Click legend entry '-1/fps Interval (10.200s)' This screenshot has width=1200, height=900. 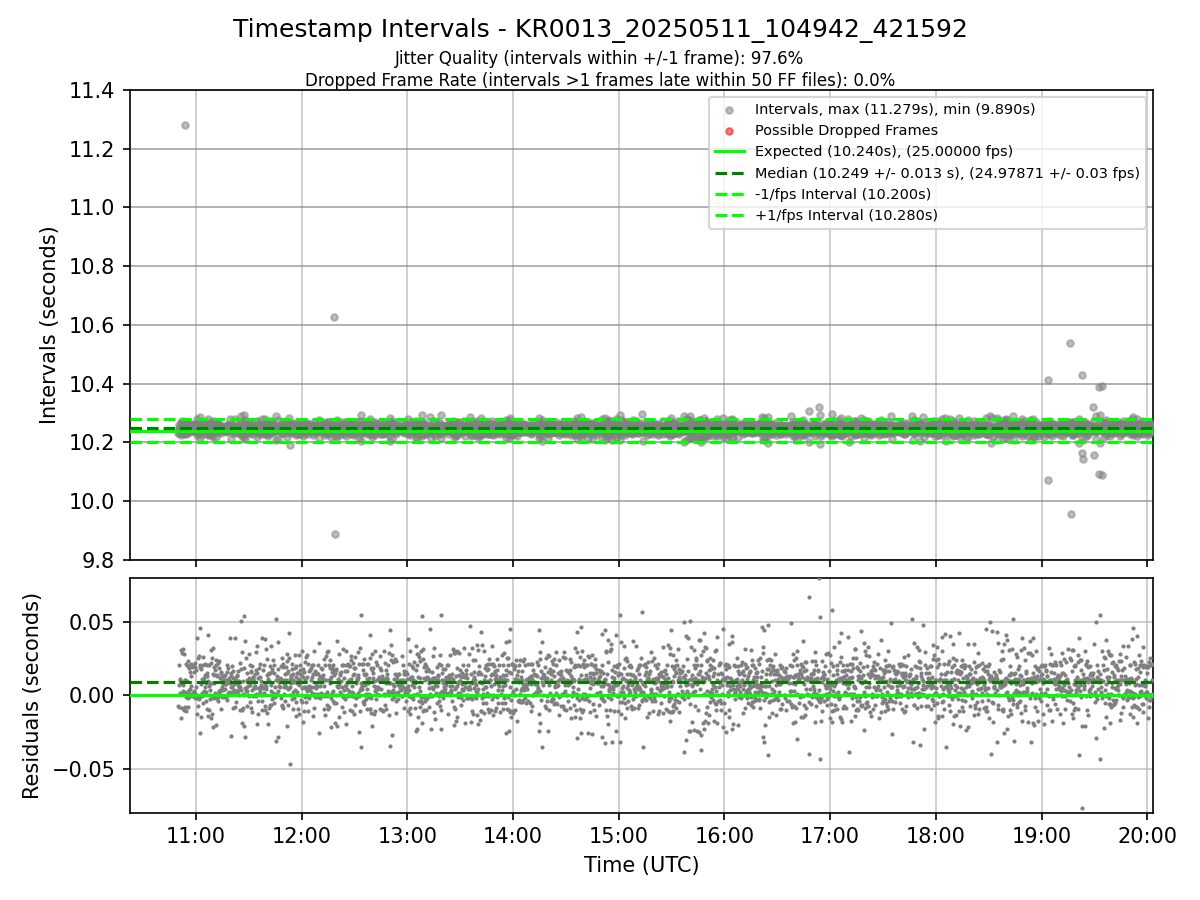tap(843, 194)
